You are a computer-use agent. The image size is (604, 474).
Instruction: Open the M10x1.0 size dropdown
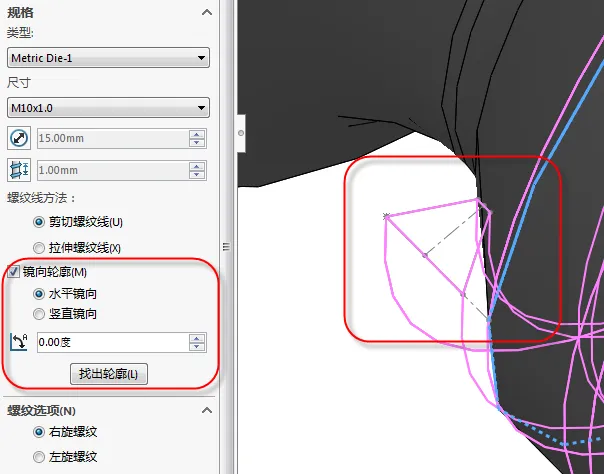108,108
